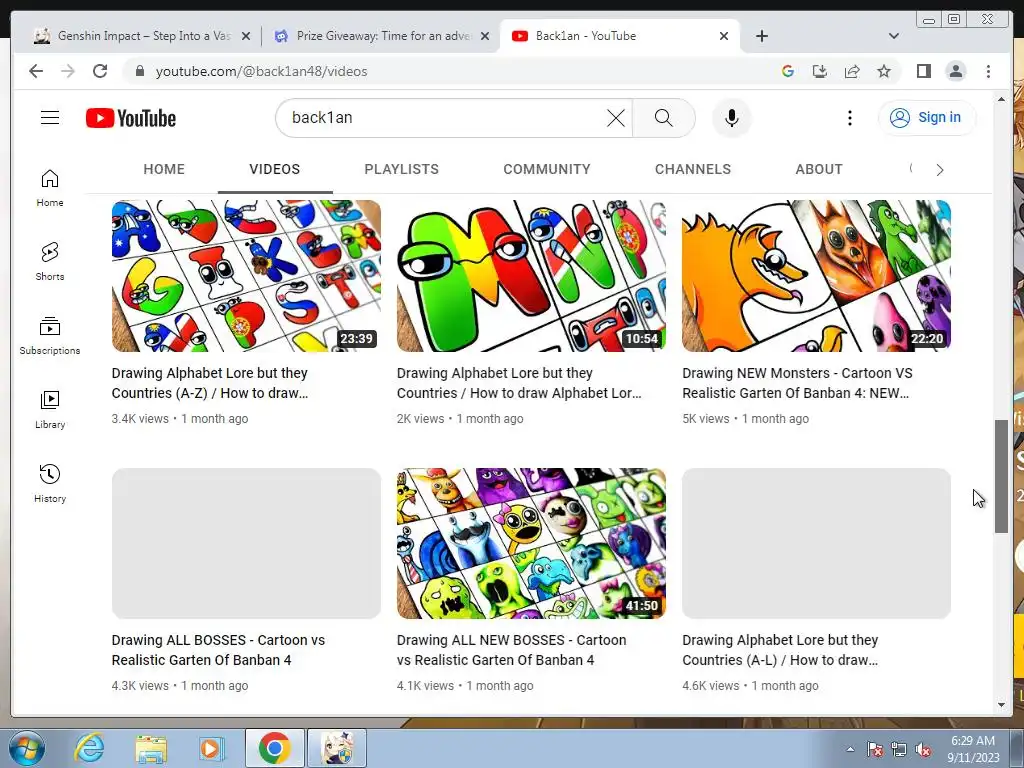
Task: Go back with the browser back arrow
Action: (36, 71)
